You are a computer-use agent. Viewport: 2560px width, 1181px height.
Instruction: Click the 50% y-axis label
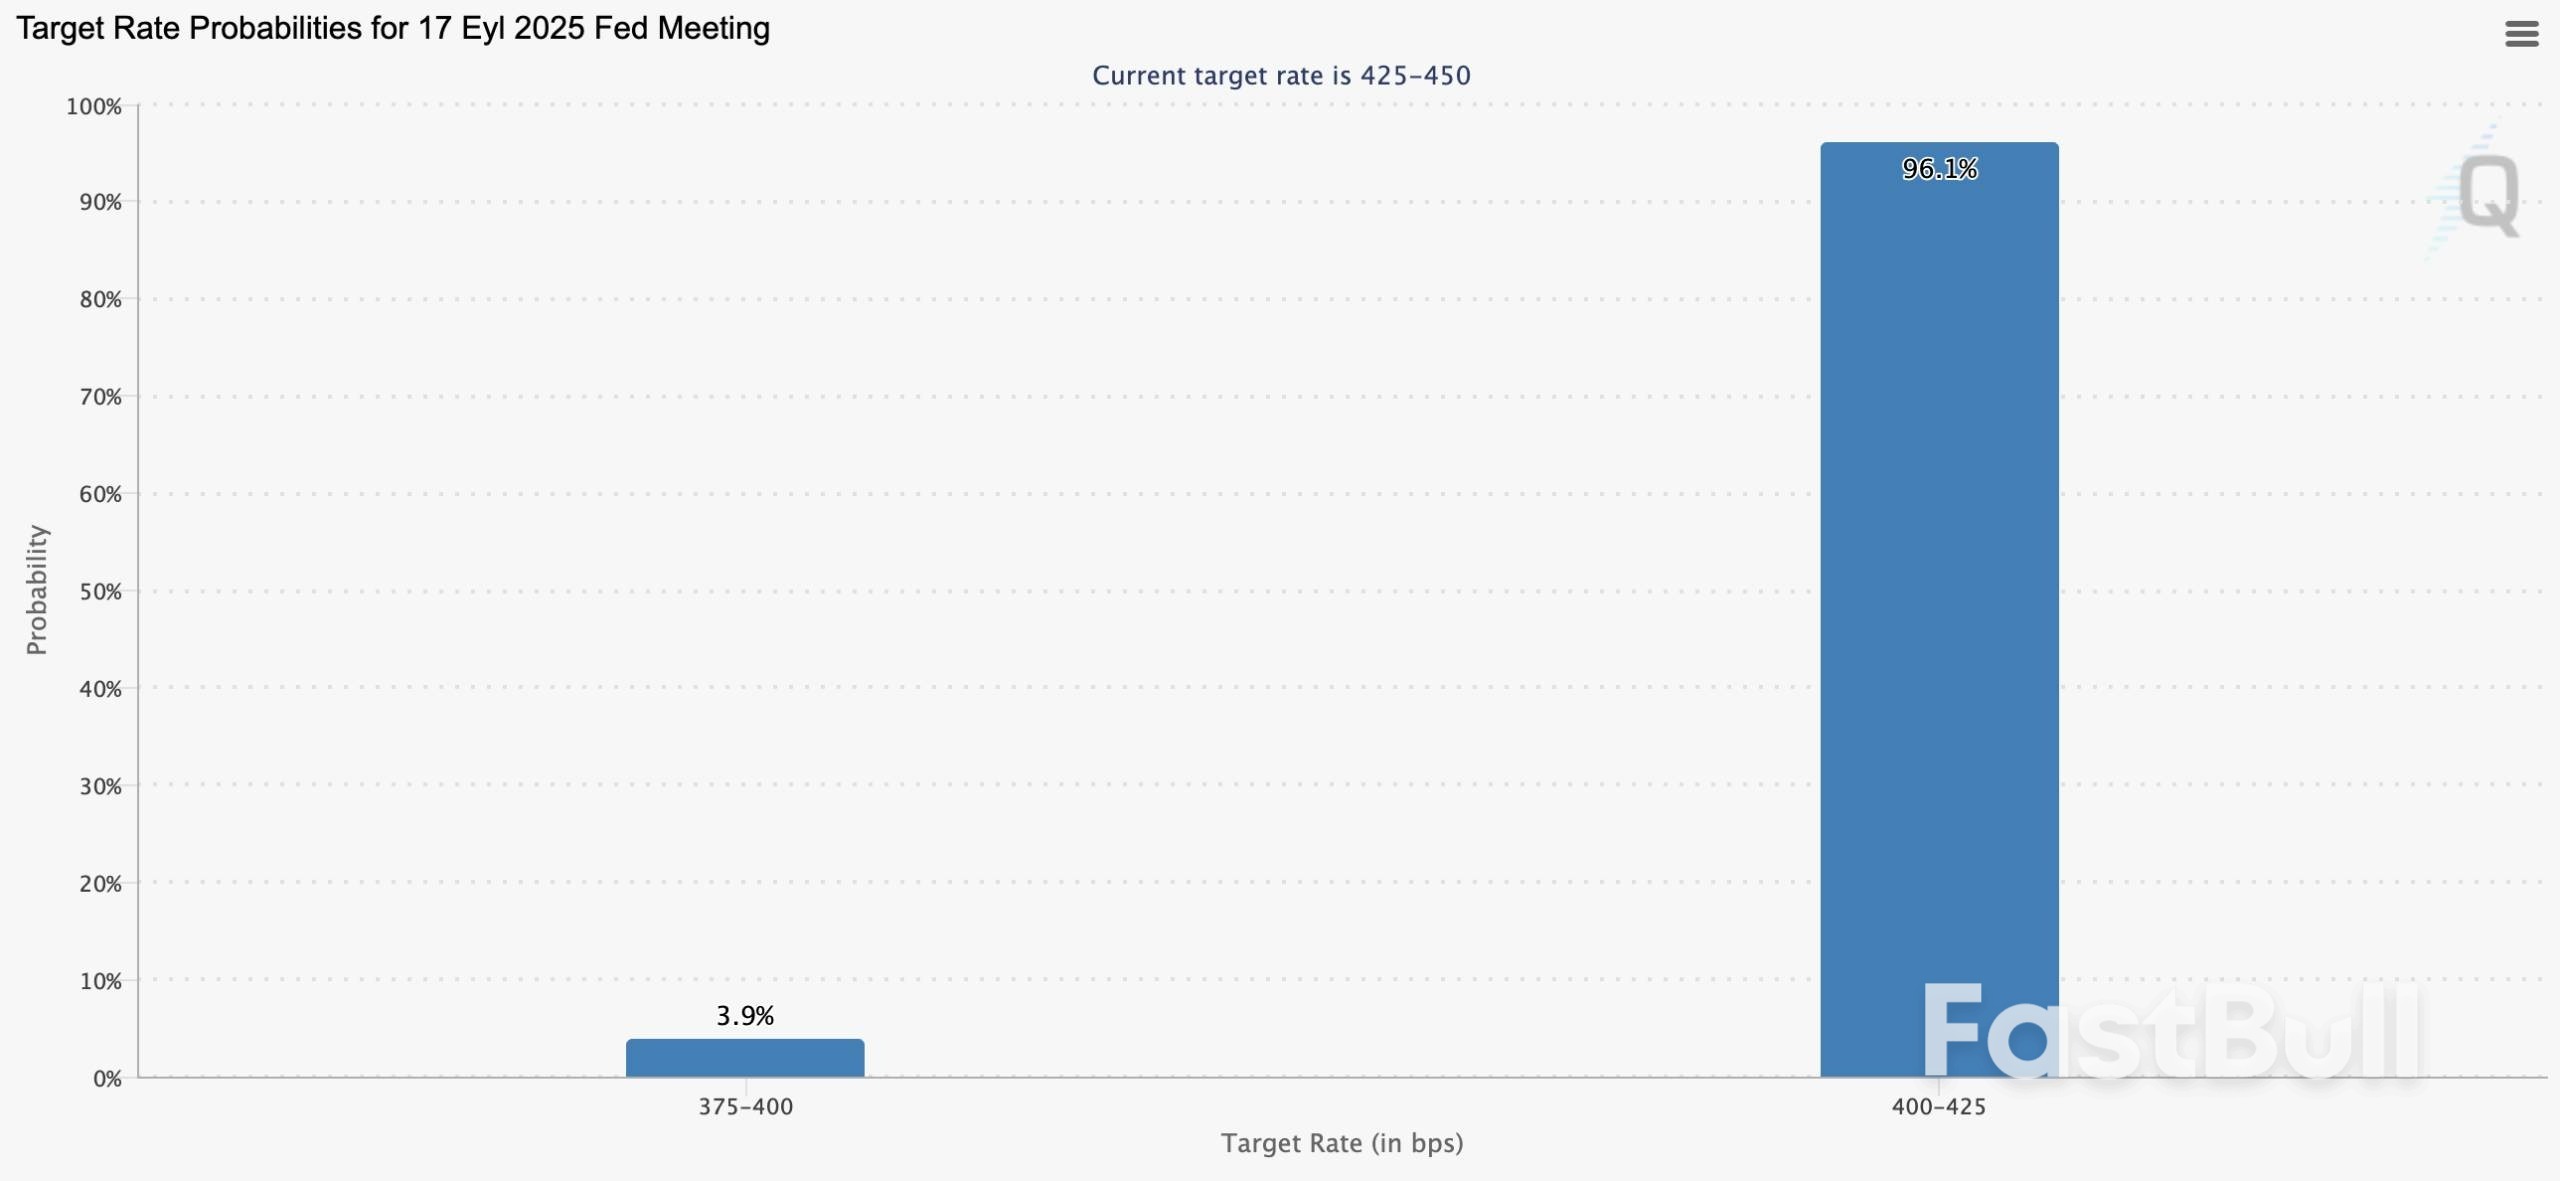(100, 592)
